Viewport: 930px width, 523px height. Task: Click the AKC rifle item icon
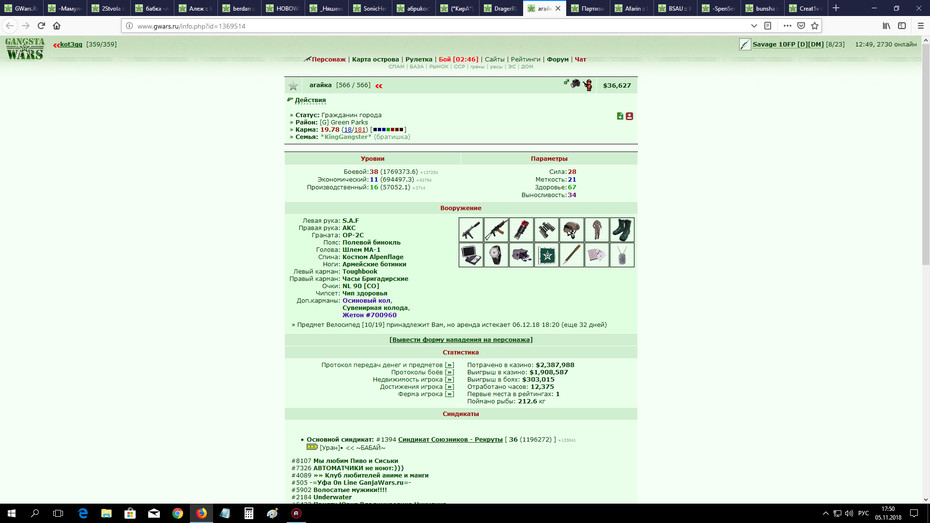point(496,230)
